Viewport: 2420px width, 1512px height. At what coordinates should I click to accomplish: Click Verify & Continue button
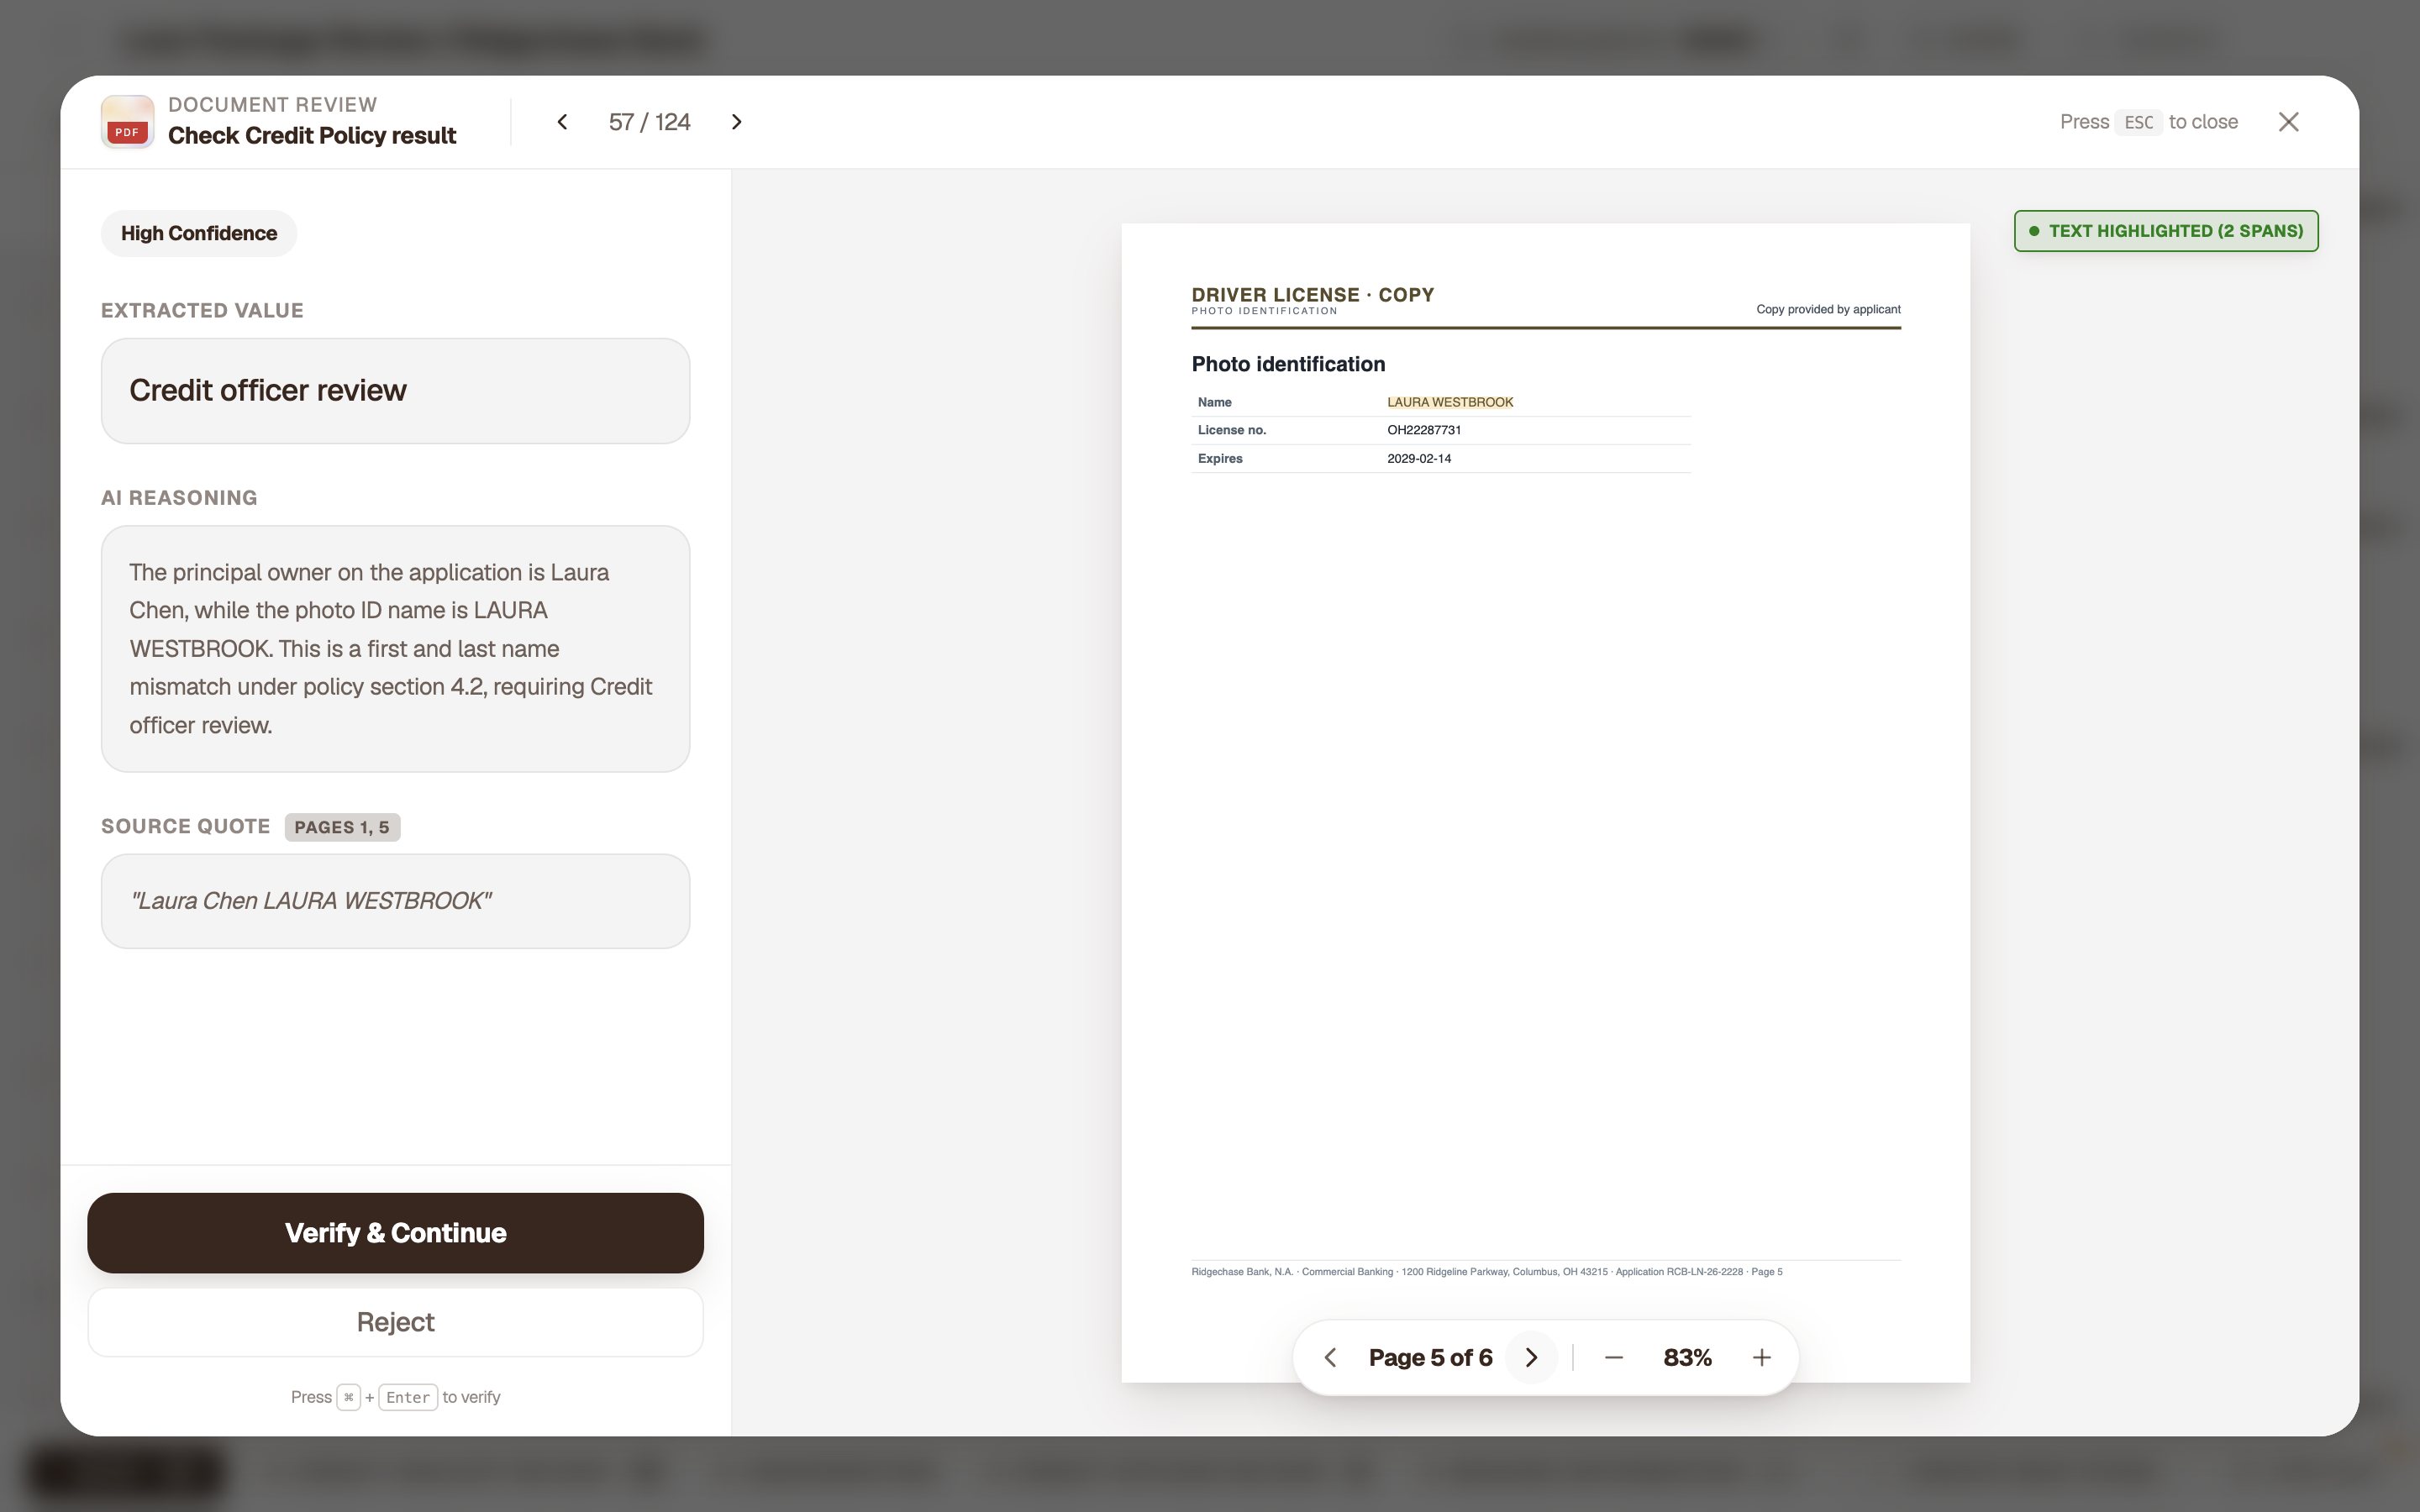click(395, 1232)
